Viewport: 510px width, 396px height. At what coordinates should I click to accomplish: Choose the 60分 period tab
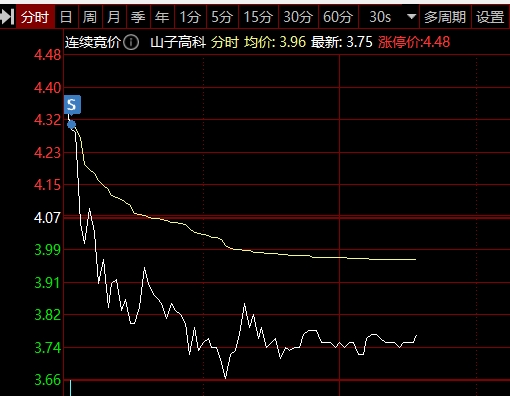coord(338,17)
